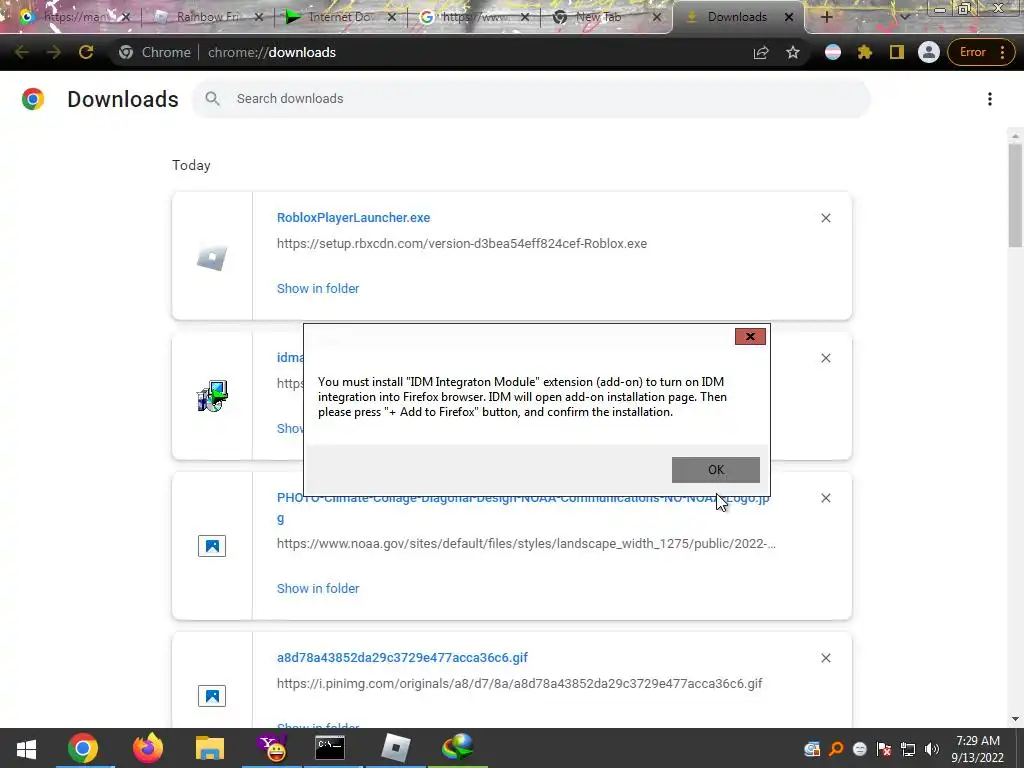Image resolution: width=1024 pixels, height=768 pixels.
Task: Remove the a8d78a43852da29c3729e477acca36c6.gif entry
Action: [825, 658]
